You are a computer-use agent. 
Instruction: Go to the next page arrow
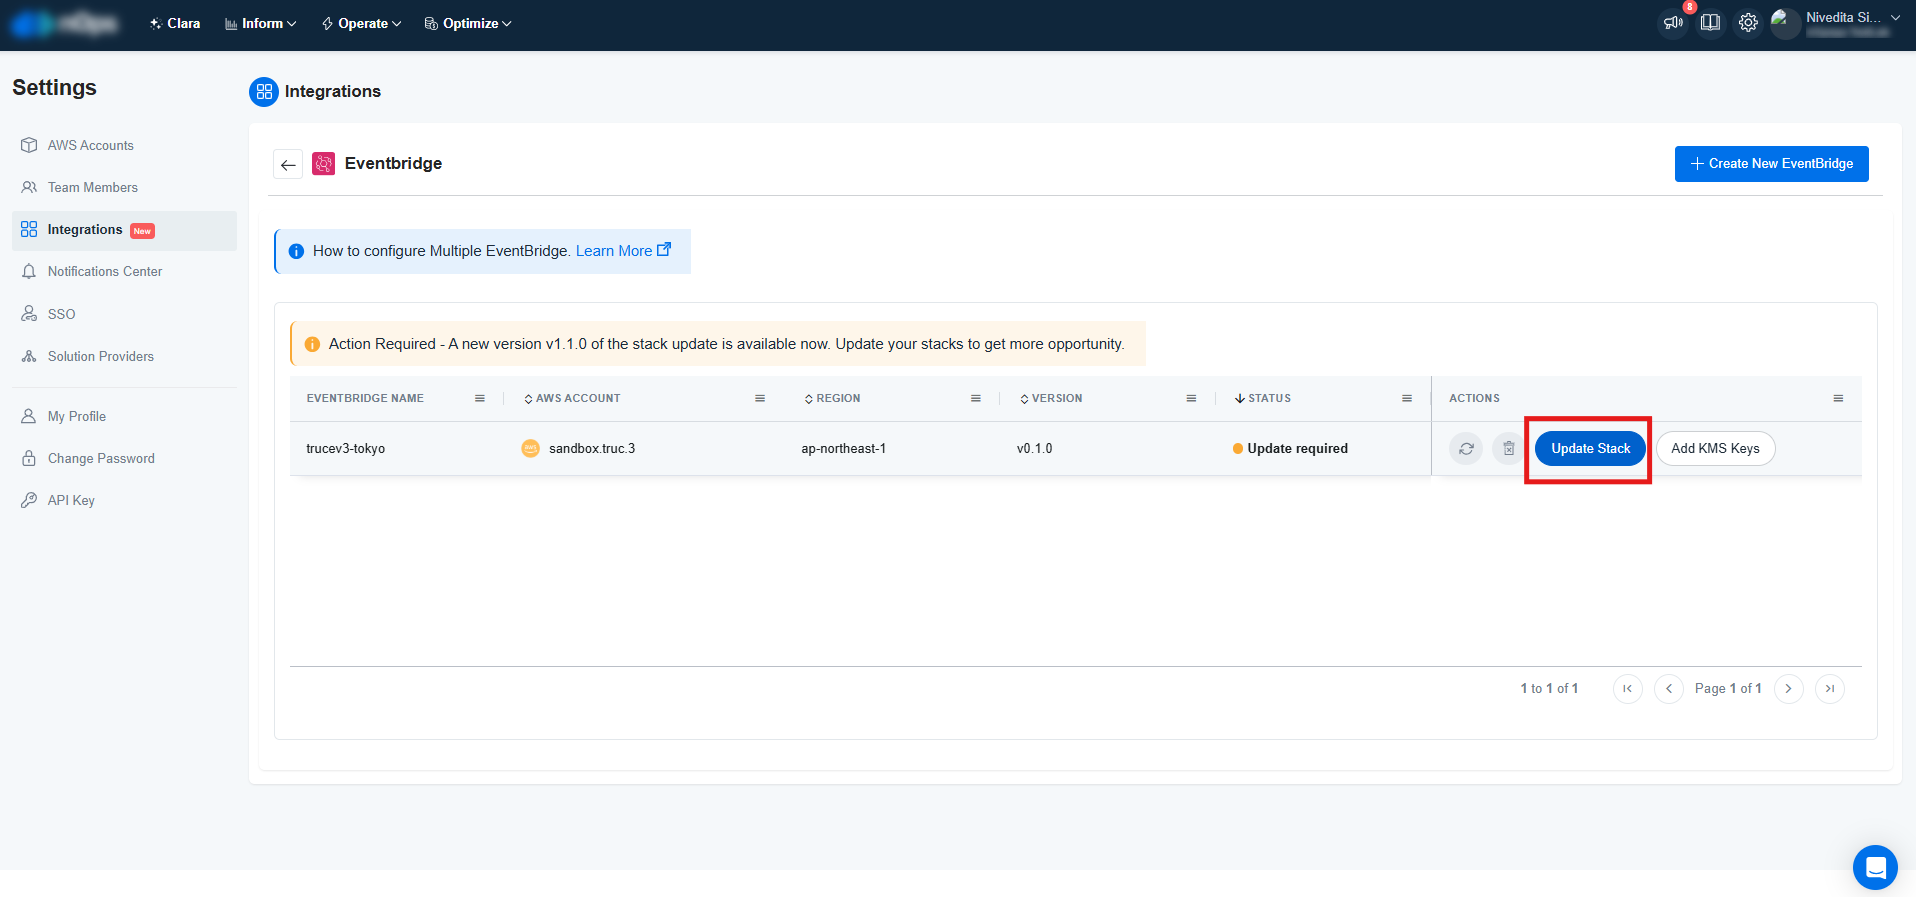(x=1788, y=689)
